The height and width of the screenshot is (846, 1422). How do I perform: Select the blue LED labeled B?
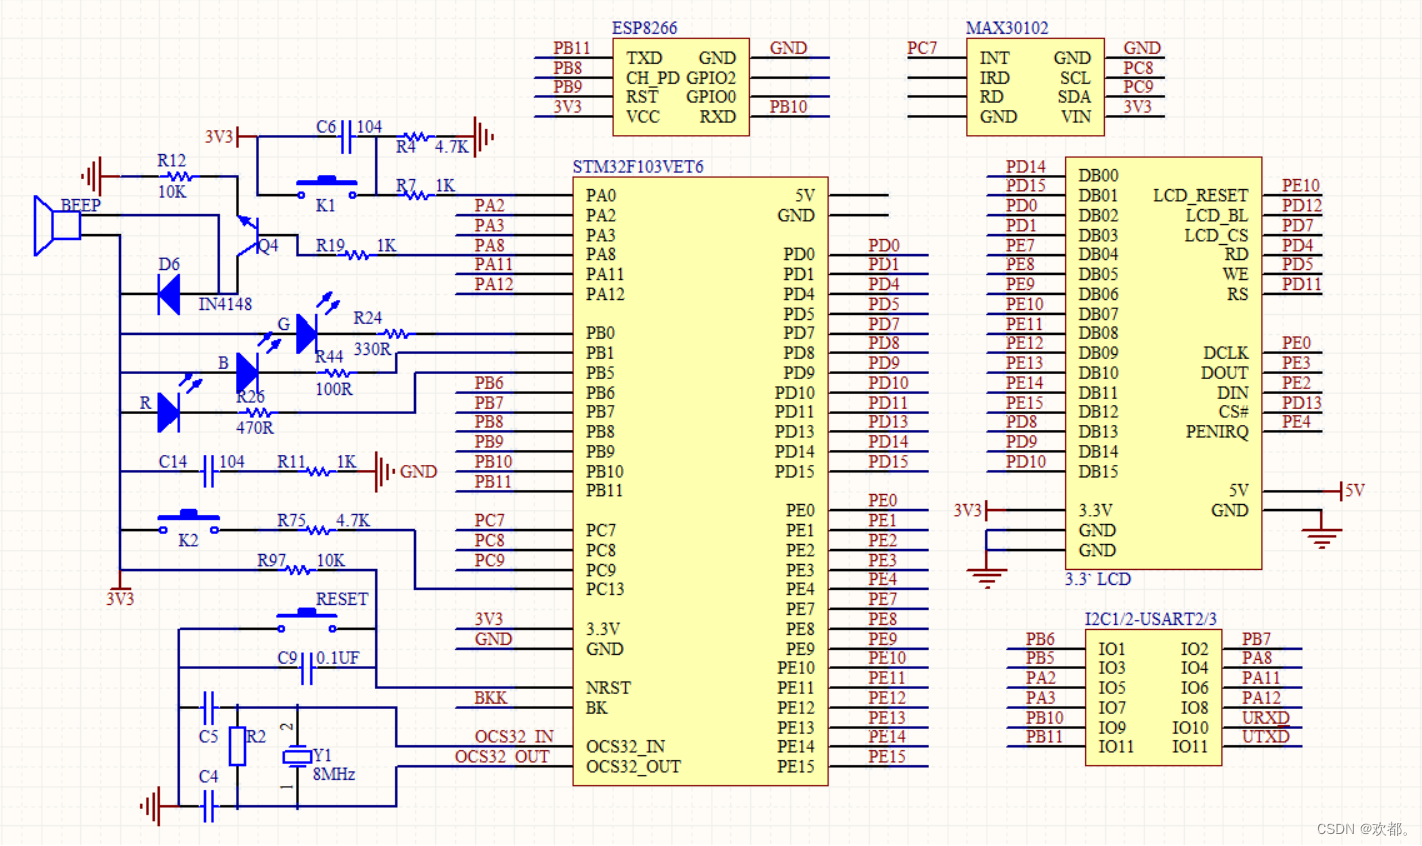[247, 373]
